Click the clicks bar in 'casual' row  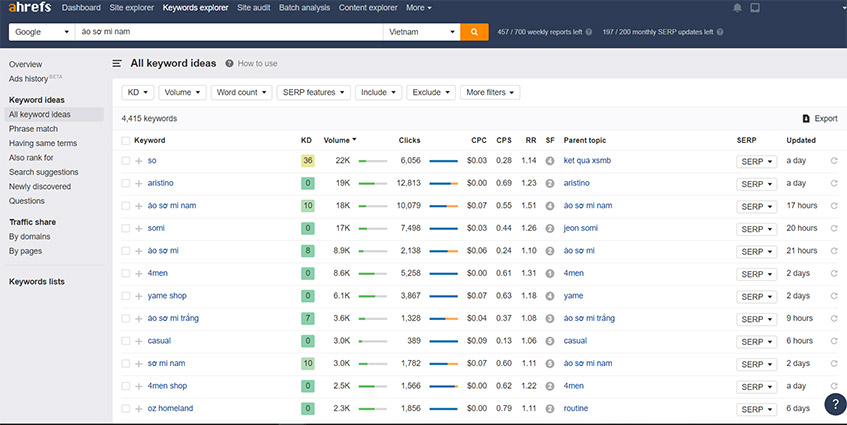pos(443,341)
